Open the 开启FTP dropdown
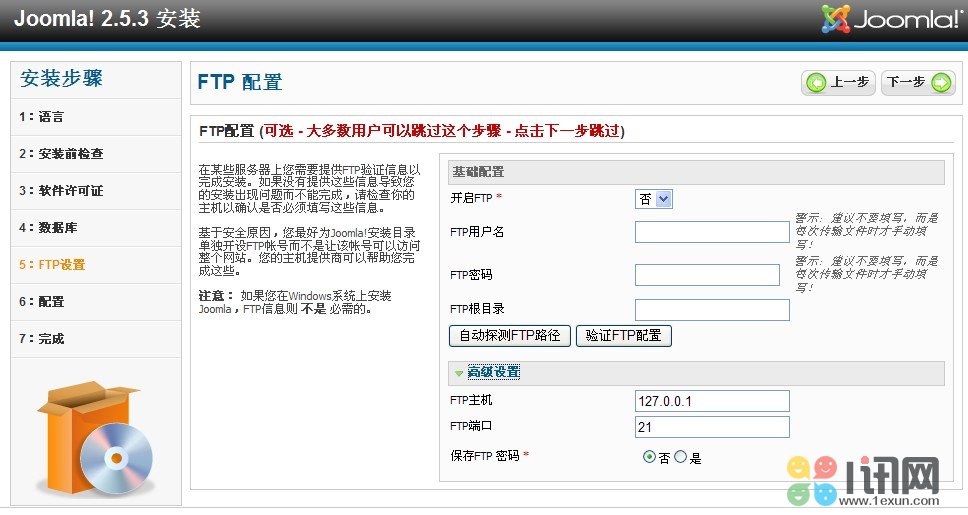The image size is (968, 515). (x=655, y=199)
